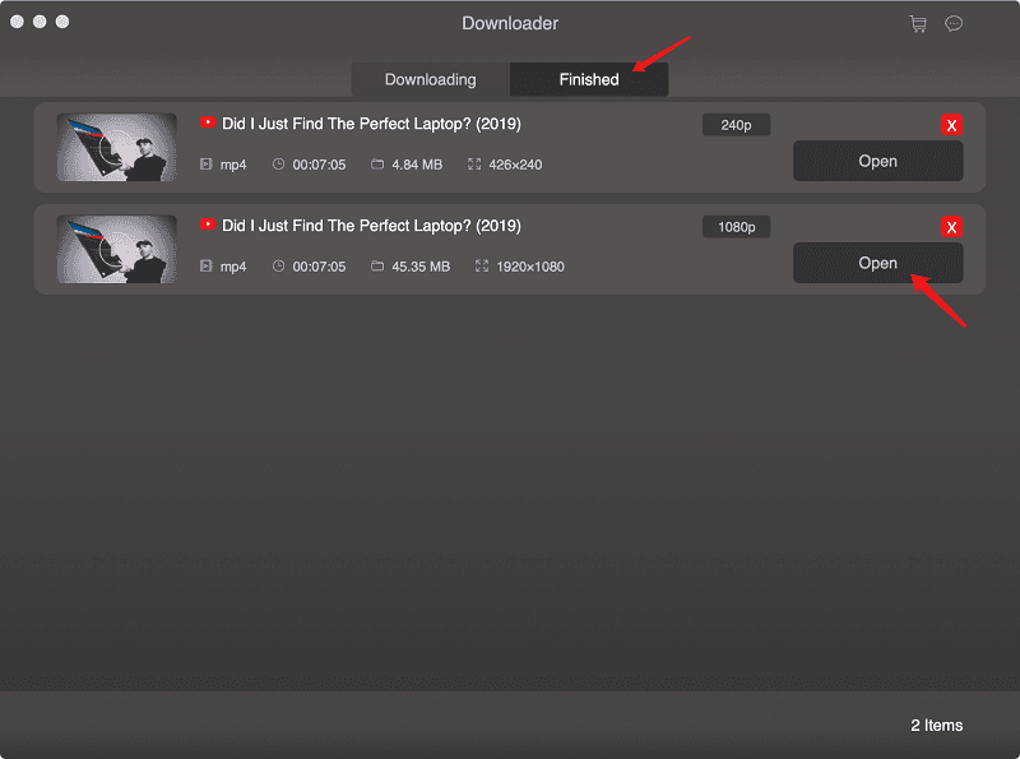
Task: Select title of the 240p video
Action: 371,124
